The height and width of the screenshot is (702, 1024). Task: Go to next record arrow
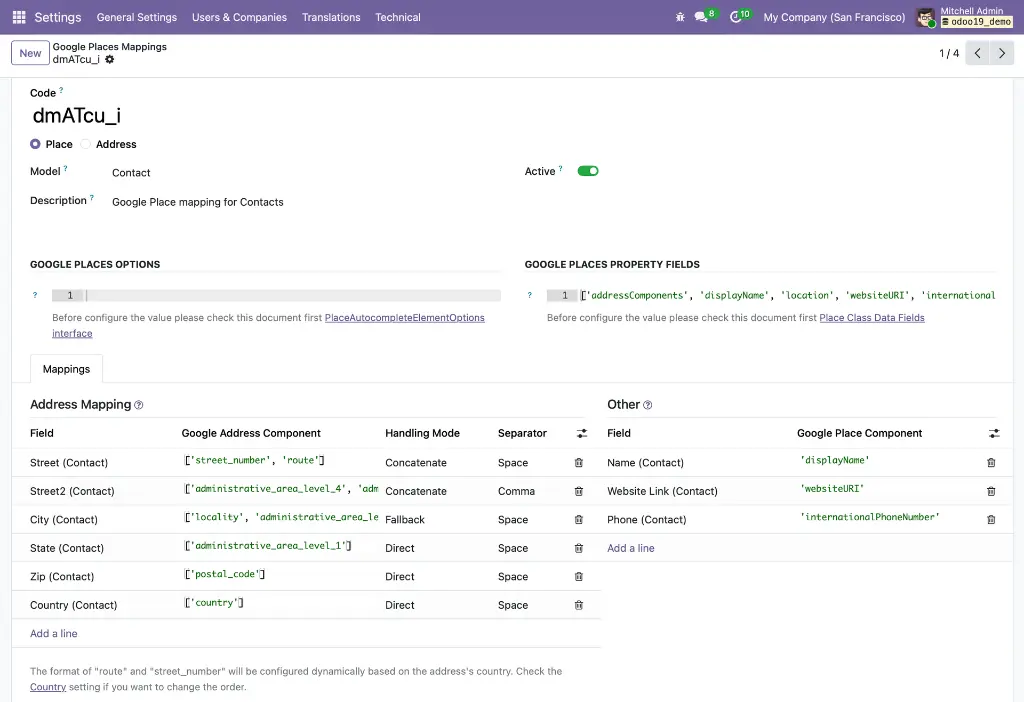pyautogui.click(x=1002, y=54)
